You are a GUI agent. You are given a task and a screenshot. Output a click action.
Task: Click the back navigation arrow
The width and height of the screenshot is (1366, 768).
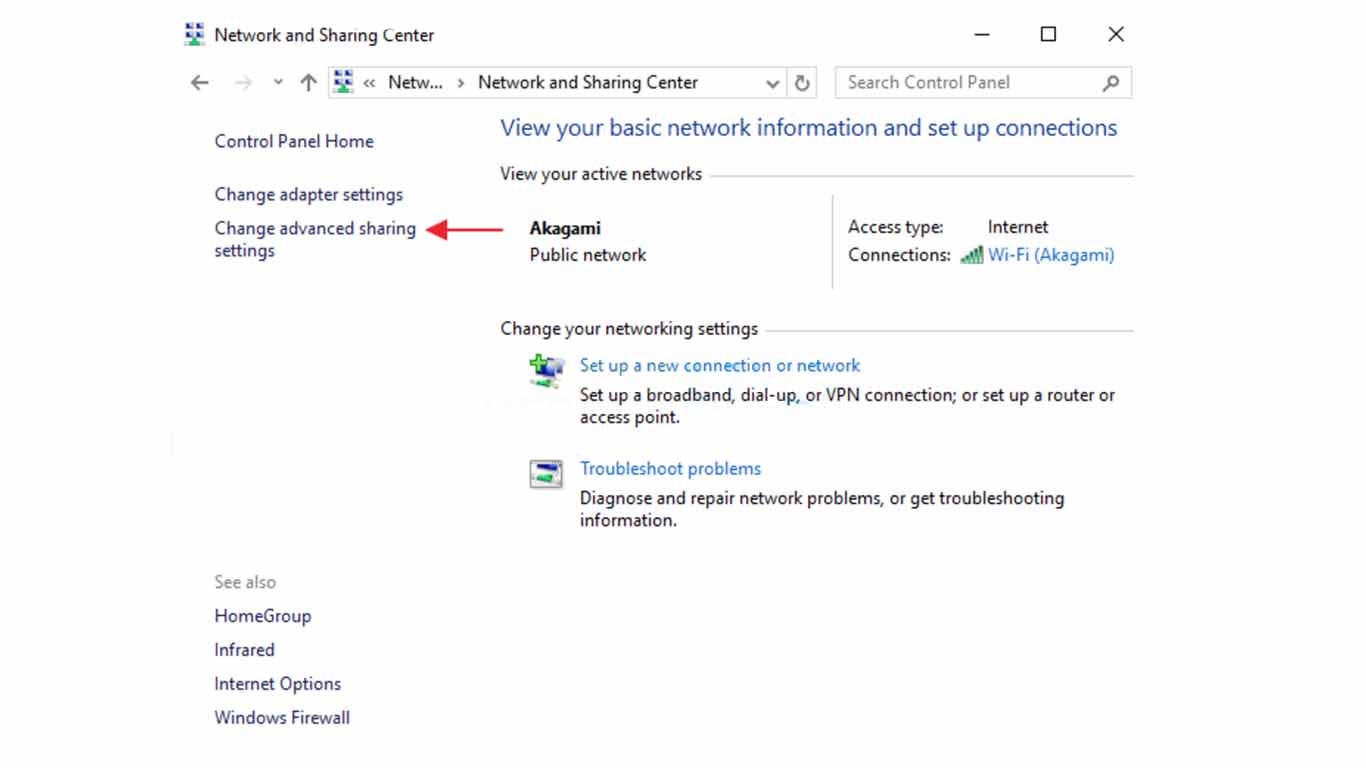[199, 82]
